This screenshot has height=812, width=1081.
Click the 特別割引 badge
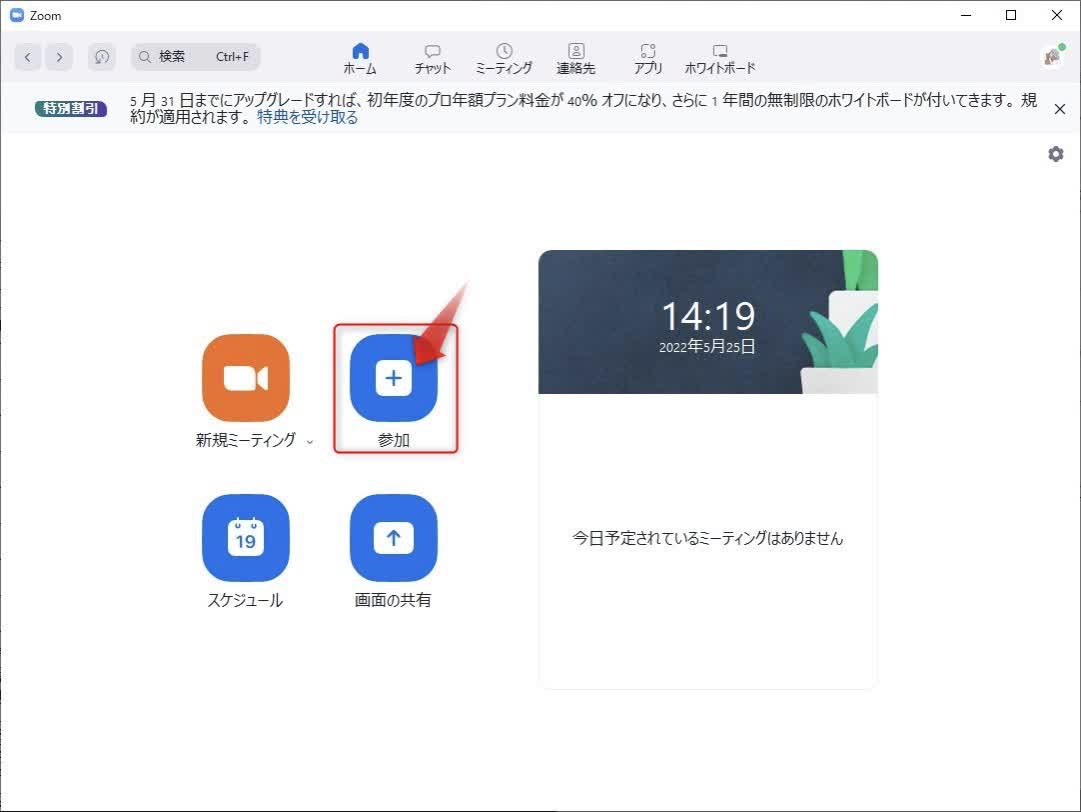tap(71, 108)
